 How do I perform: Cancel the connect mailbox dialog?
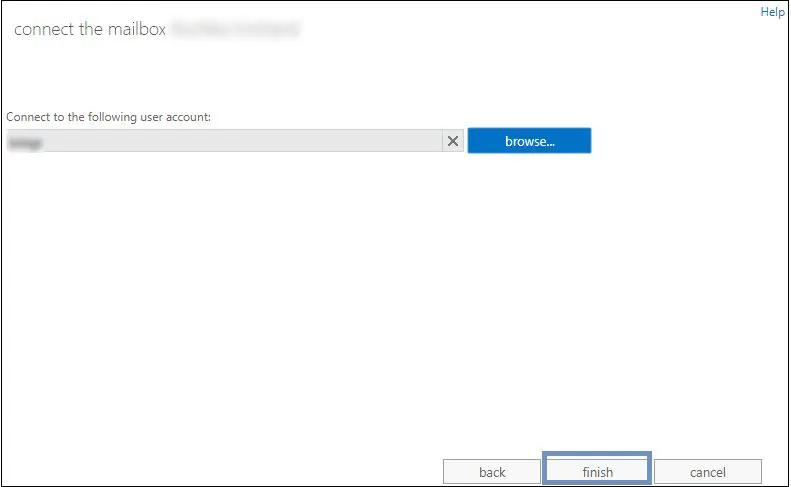pos(708,472)
